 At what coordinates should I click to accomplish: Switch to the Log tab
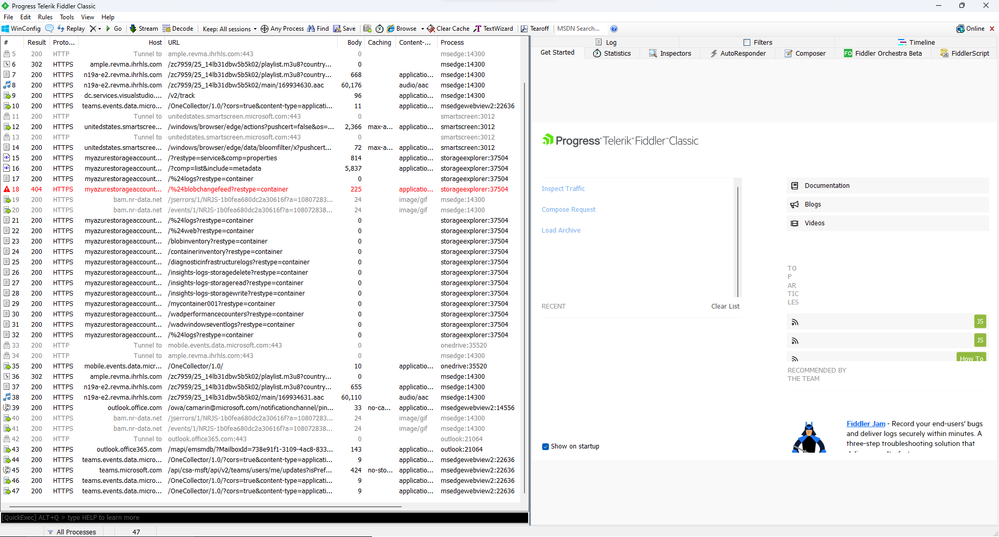pyautogui.click(x=605, y=42)
